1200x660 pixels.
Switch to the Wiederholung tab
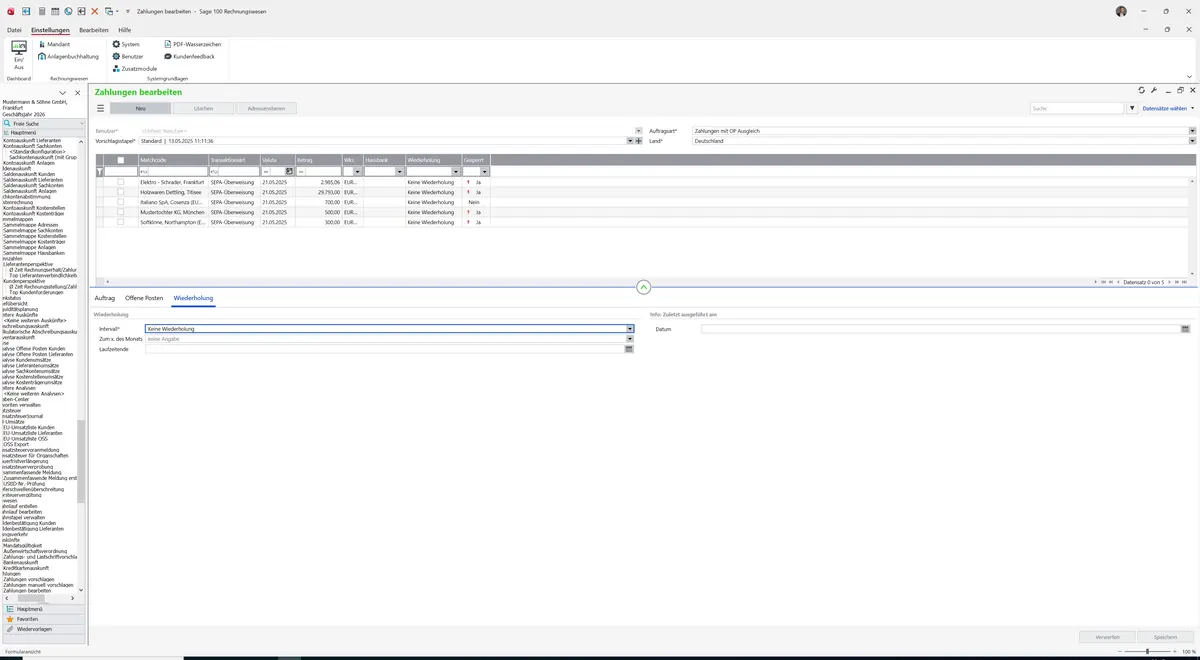(x=192, y=298)
